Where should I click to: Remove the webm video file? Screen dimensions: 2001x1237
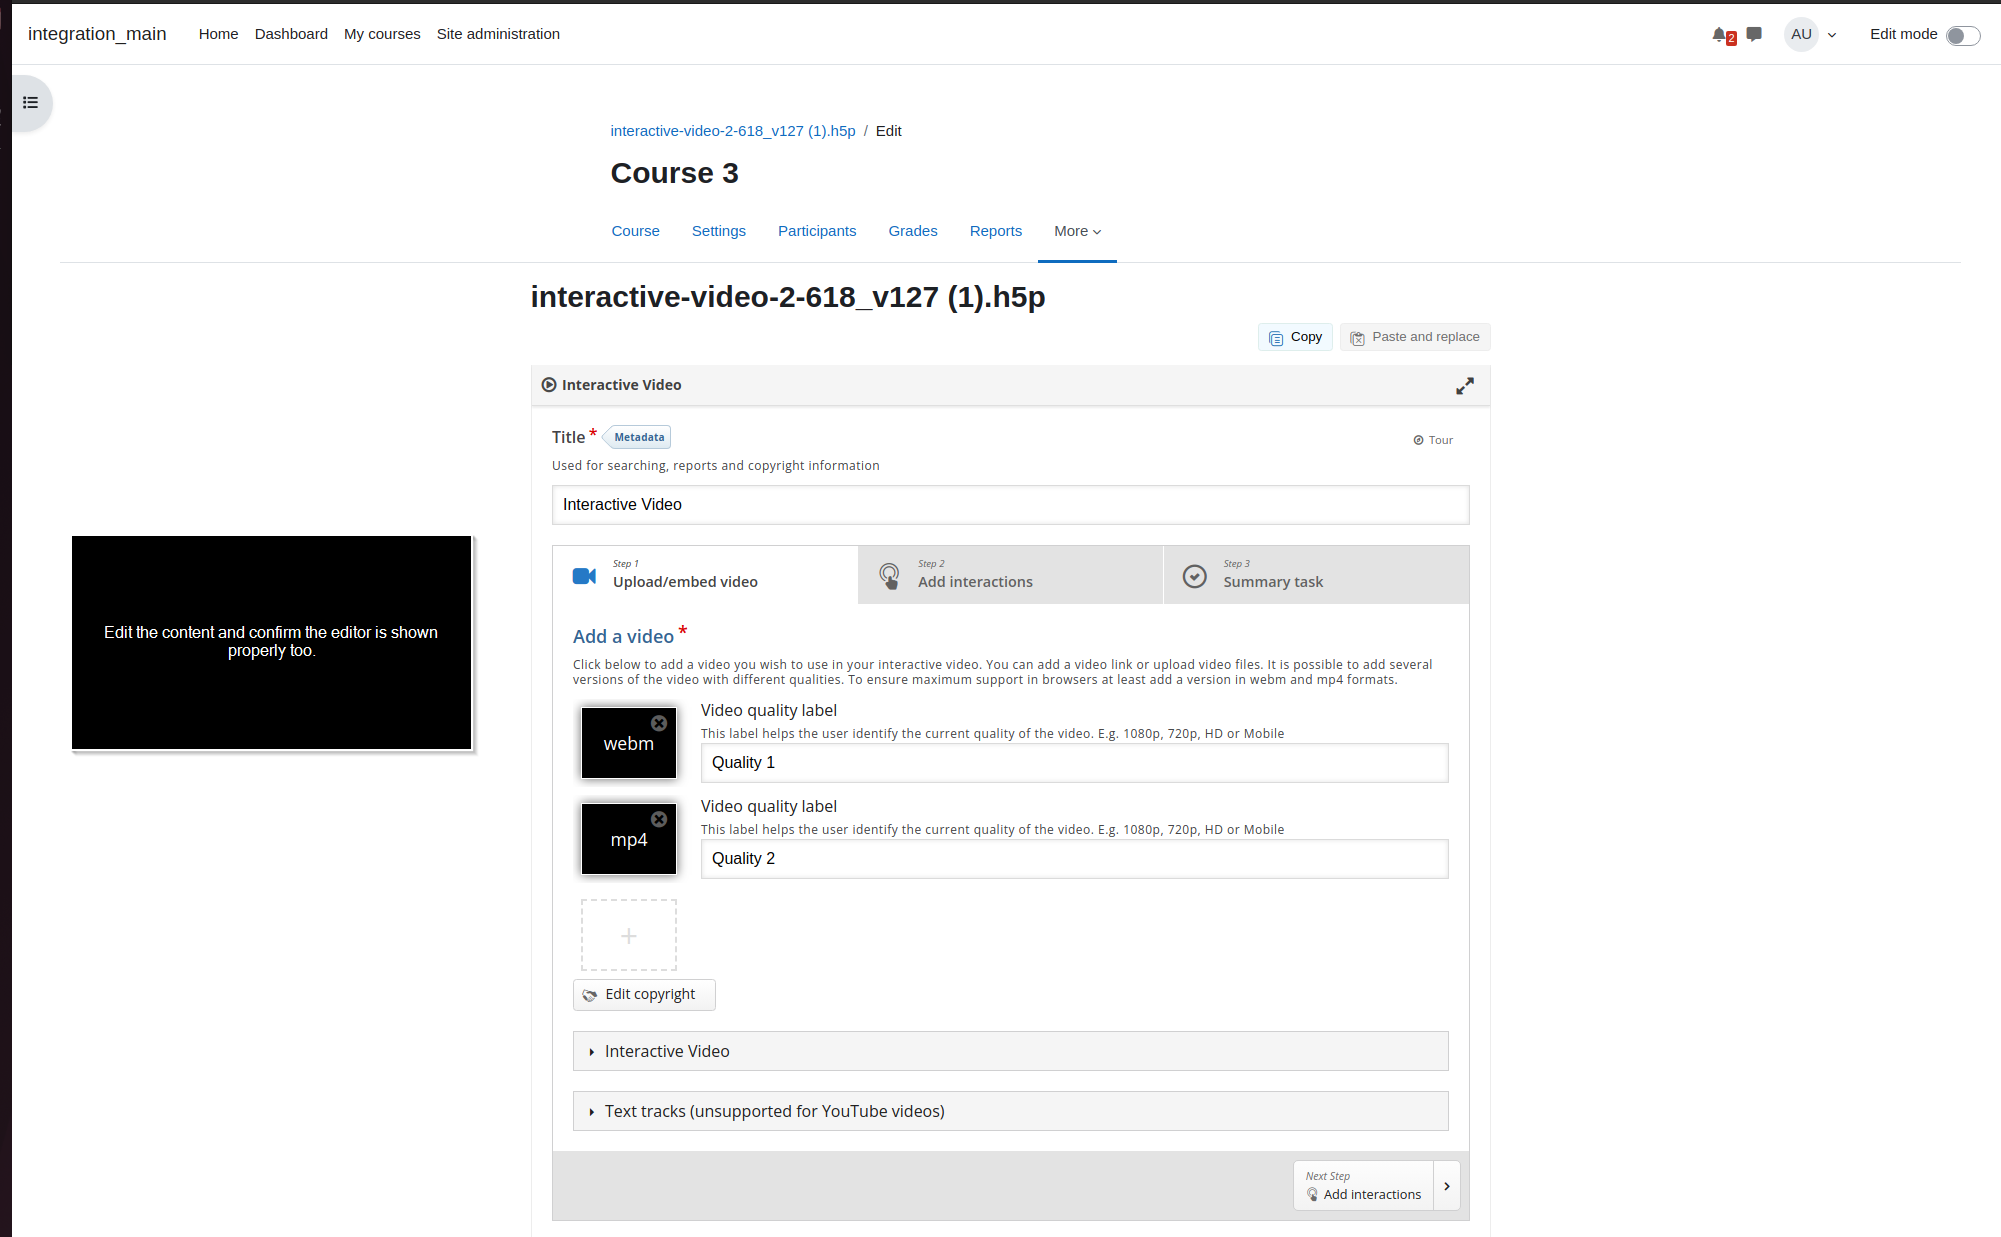[x=659, y=723]
